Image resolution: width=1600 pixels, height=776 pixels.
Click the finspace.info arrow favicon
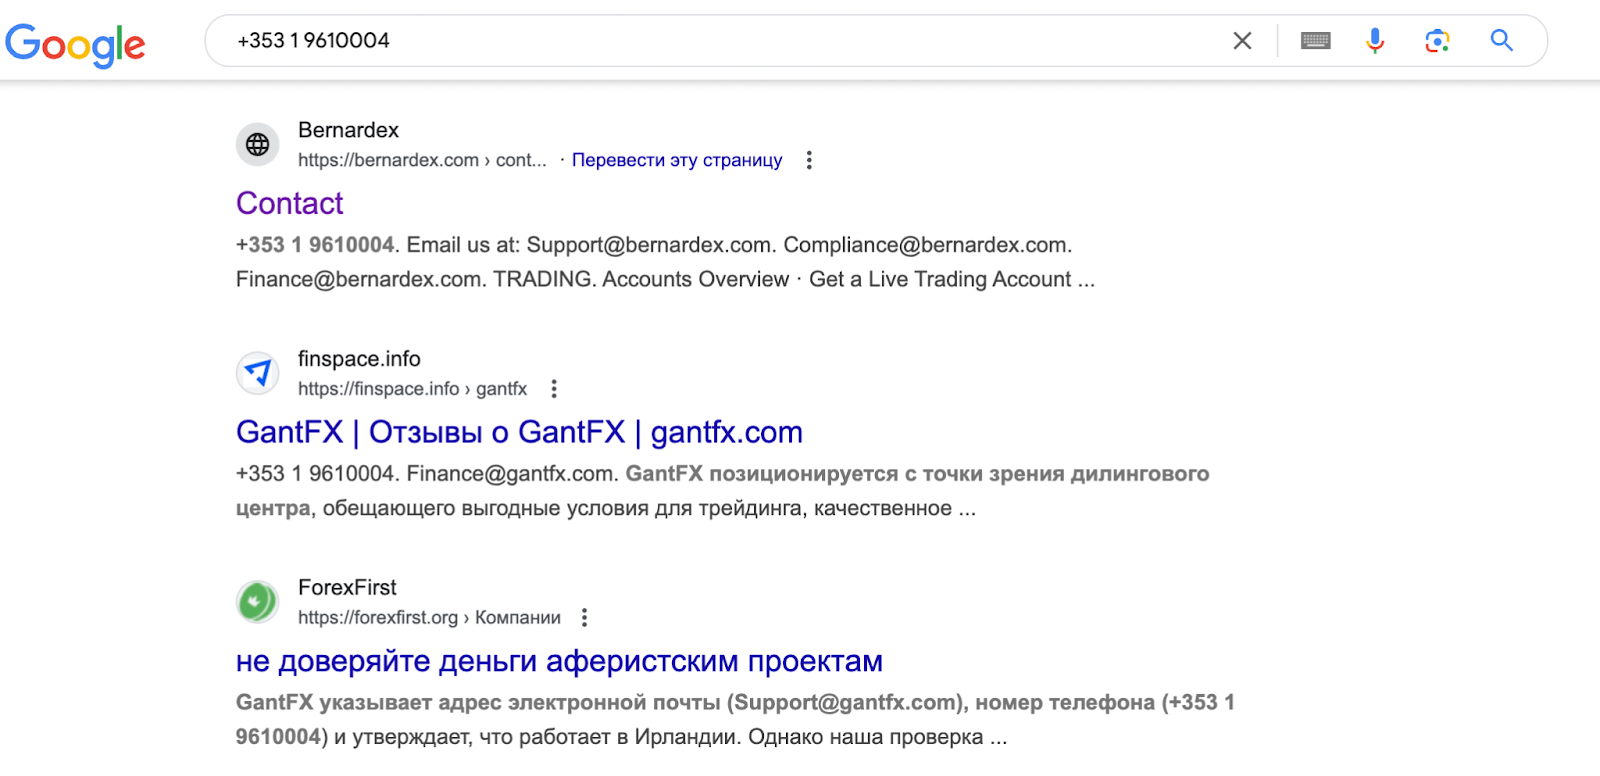[258, 374]
